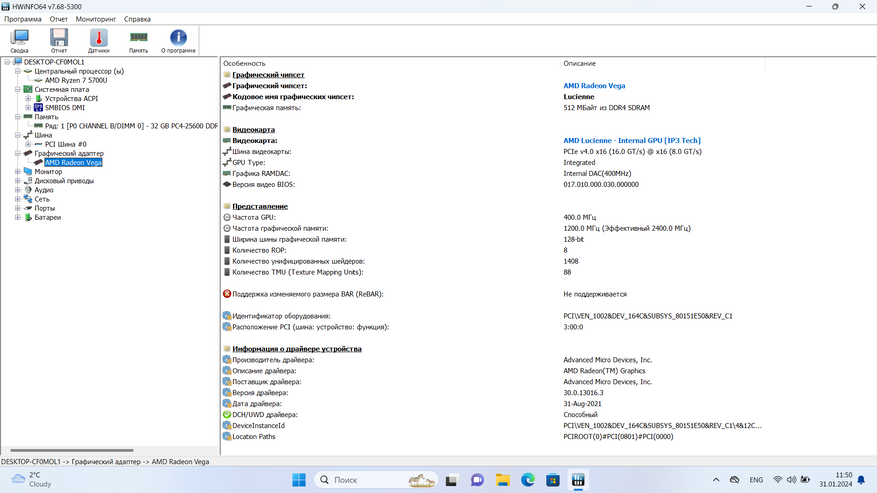Open the clock showing 11:50
877x493 pixels.
point(836,480)
